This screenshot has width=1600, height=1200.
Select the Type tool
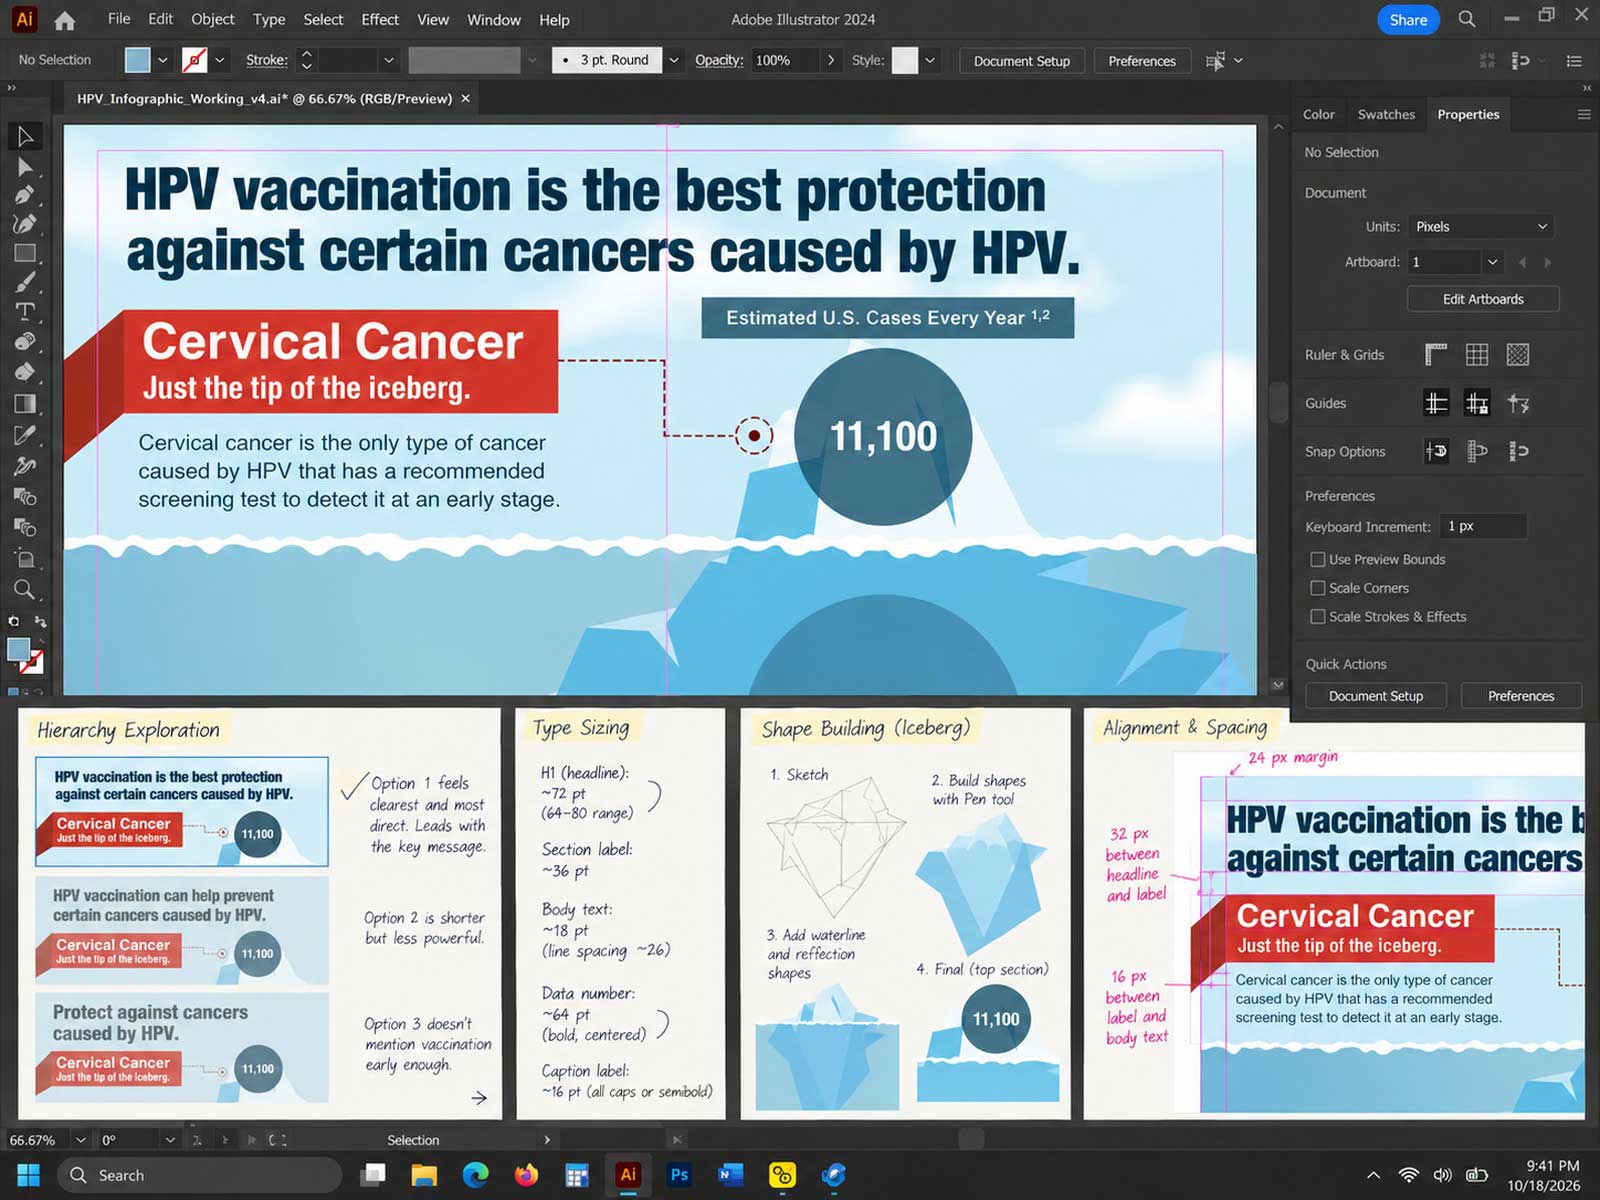[x=25, y=311]
